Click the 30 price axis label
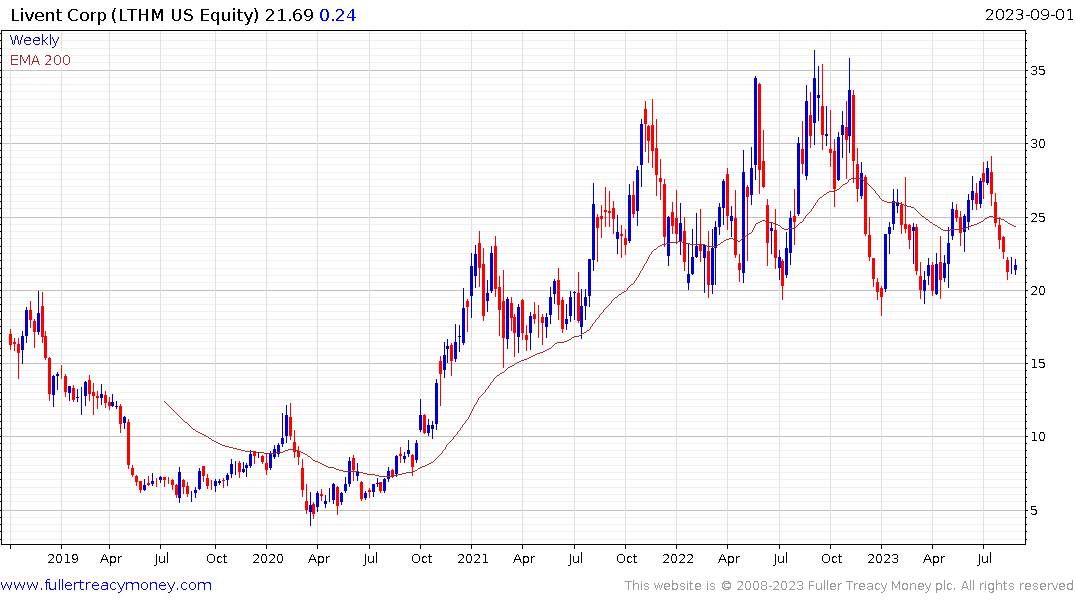The height and width of the screenshot is (600, 1075). (1038, 143)
